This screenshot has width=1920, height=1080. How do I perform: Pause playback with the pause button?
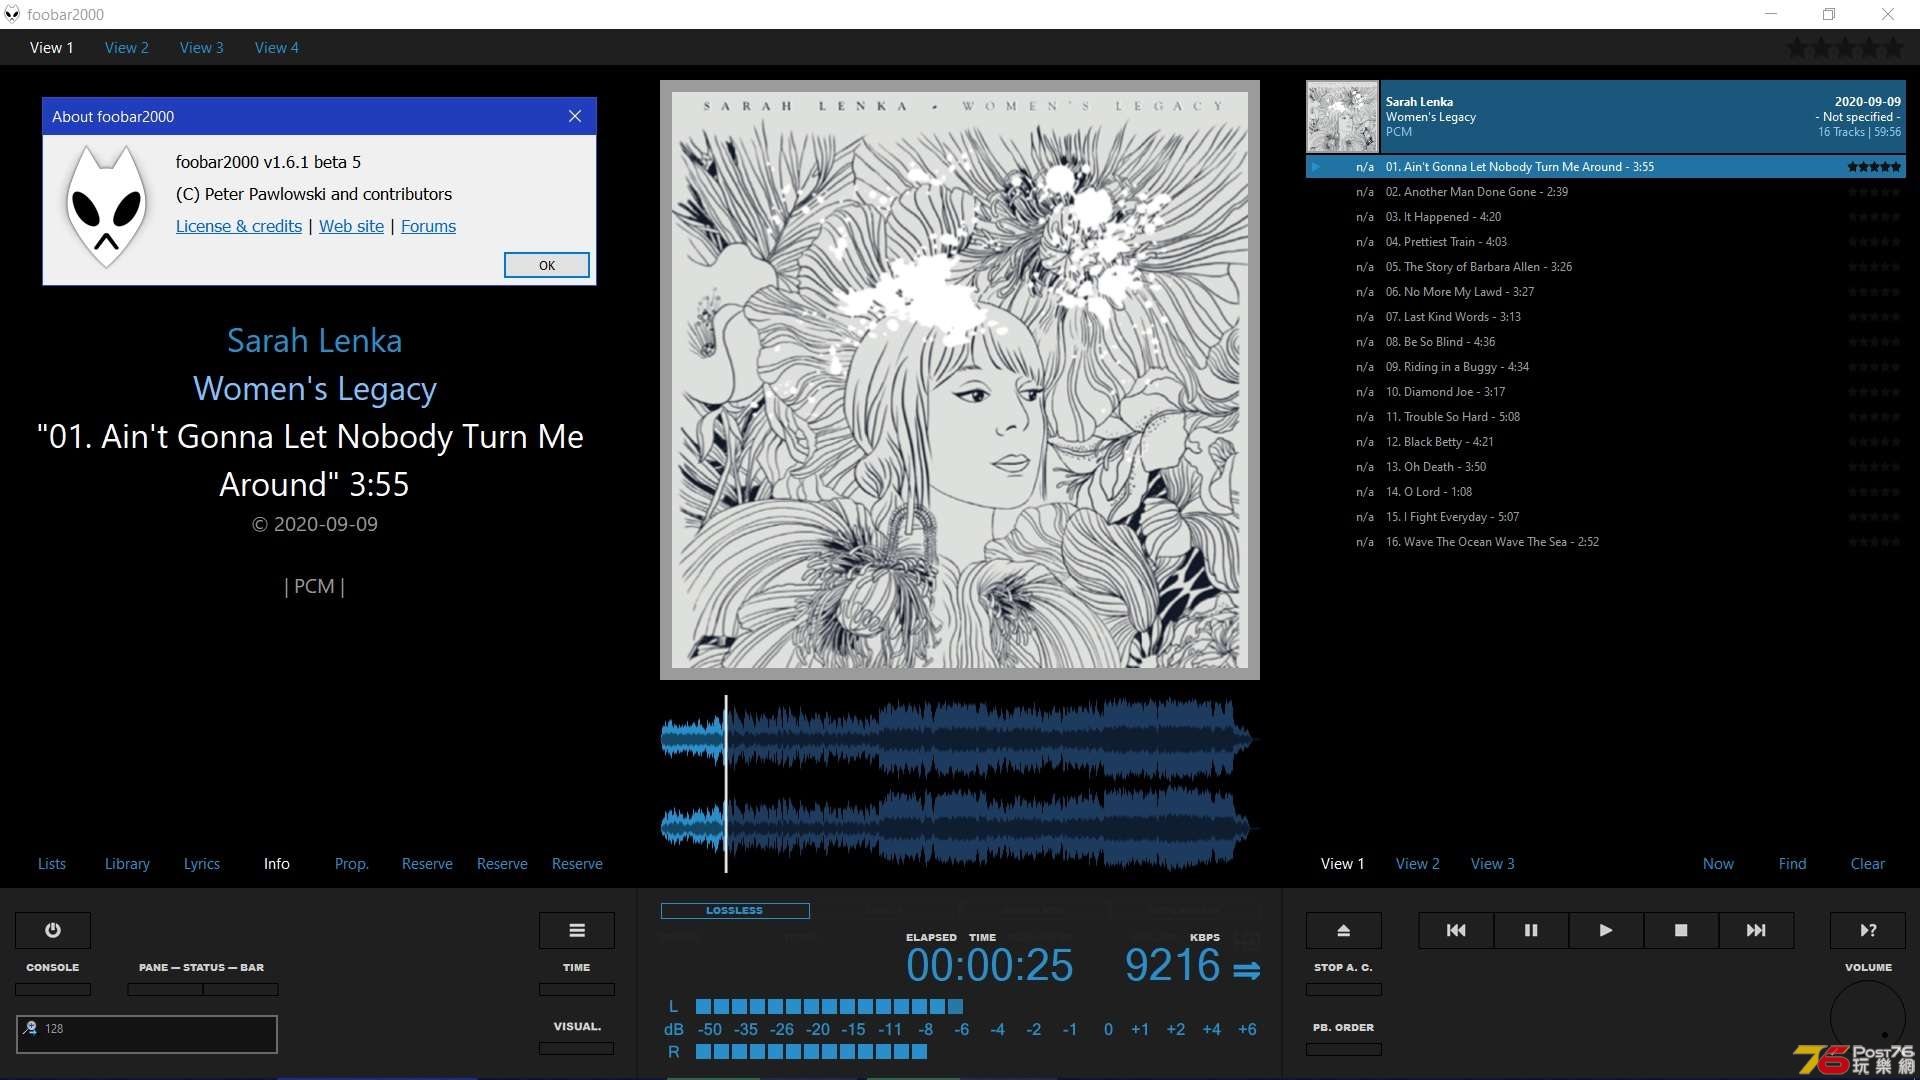pos(1531,930)
